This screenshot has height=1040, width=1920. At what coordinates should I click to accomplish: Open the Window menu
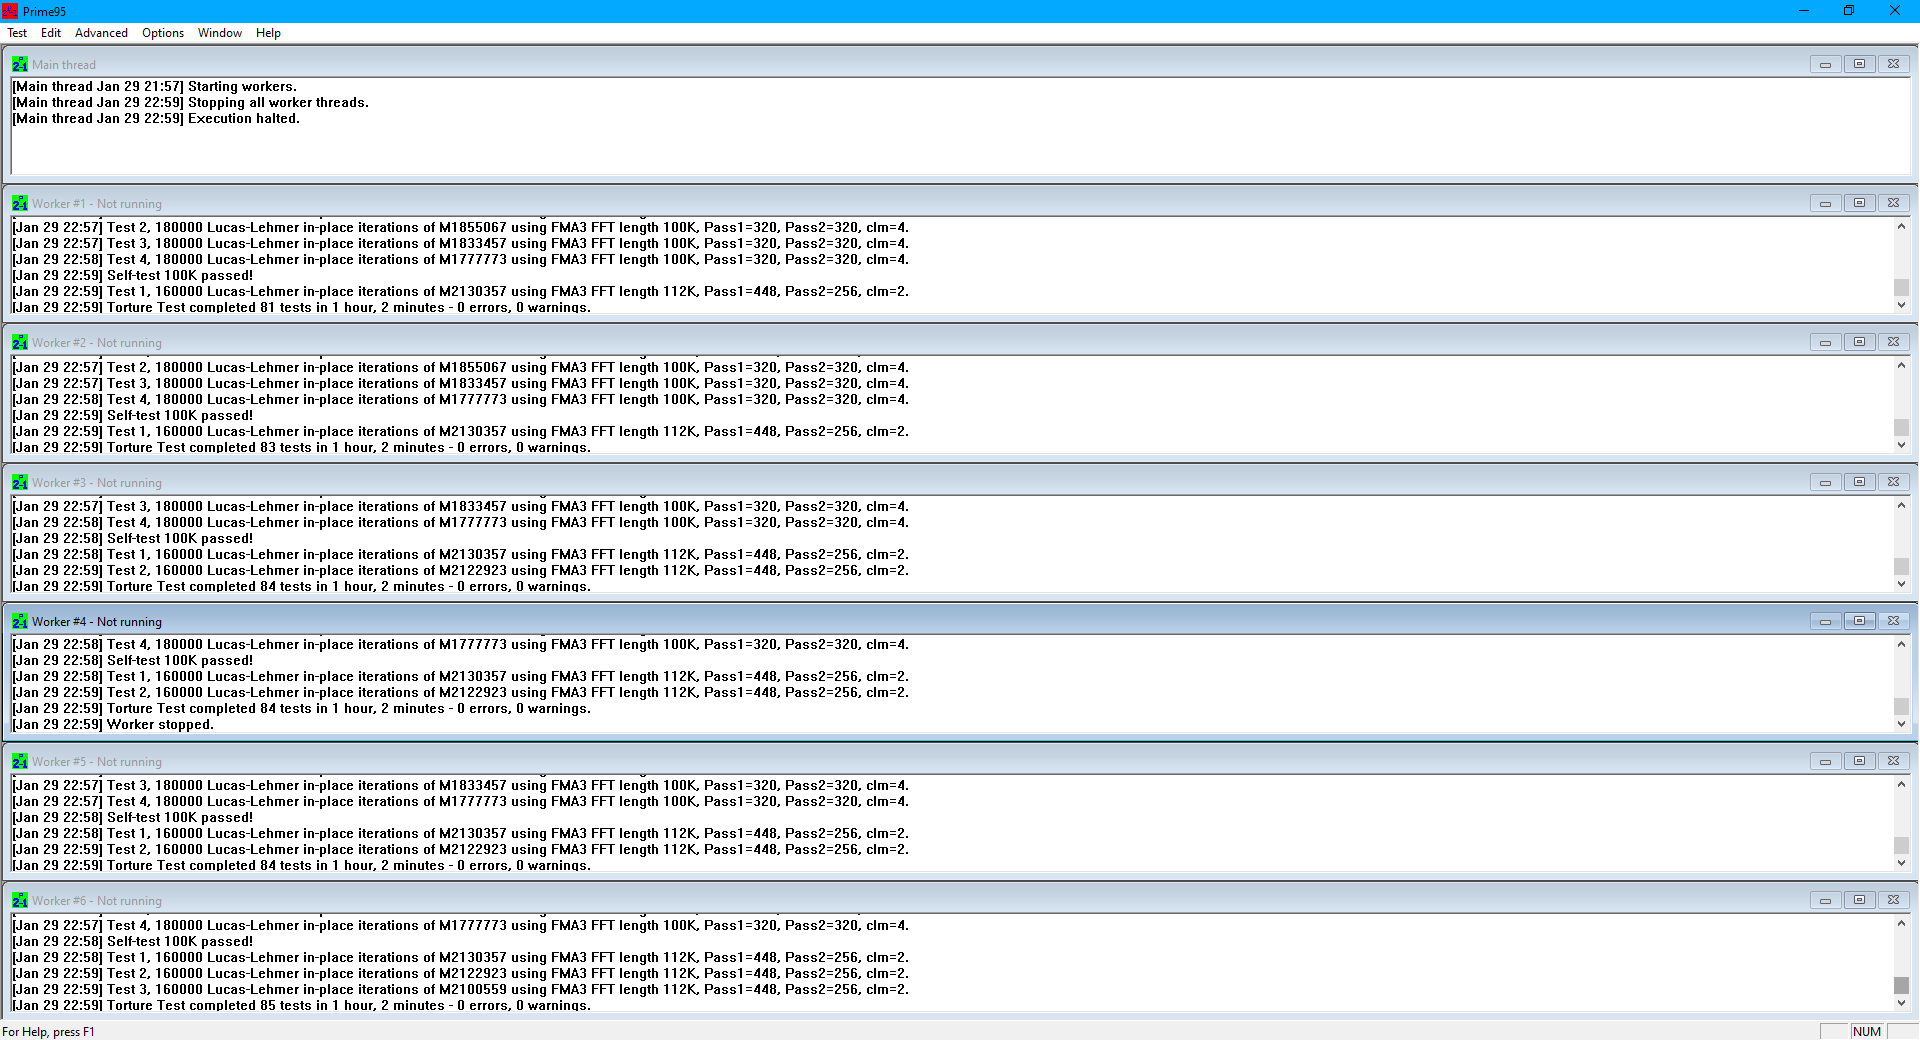pos(220,33)
